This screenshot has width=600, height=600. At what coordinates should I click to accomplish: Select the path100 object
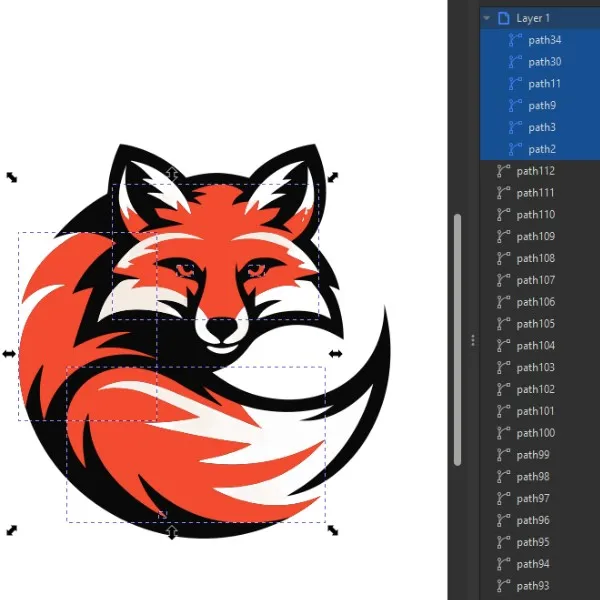[535, 433]
